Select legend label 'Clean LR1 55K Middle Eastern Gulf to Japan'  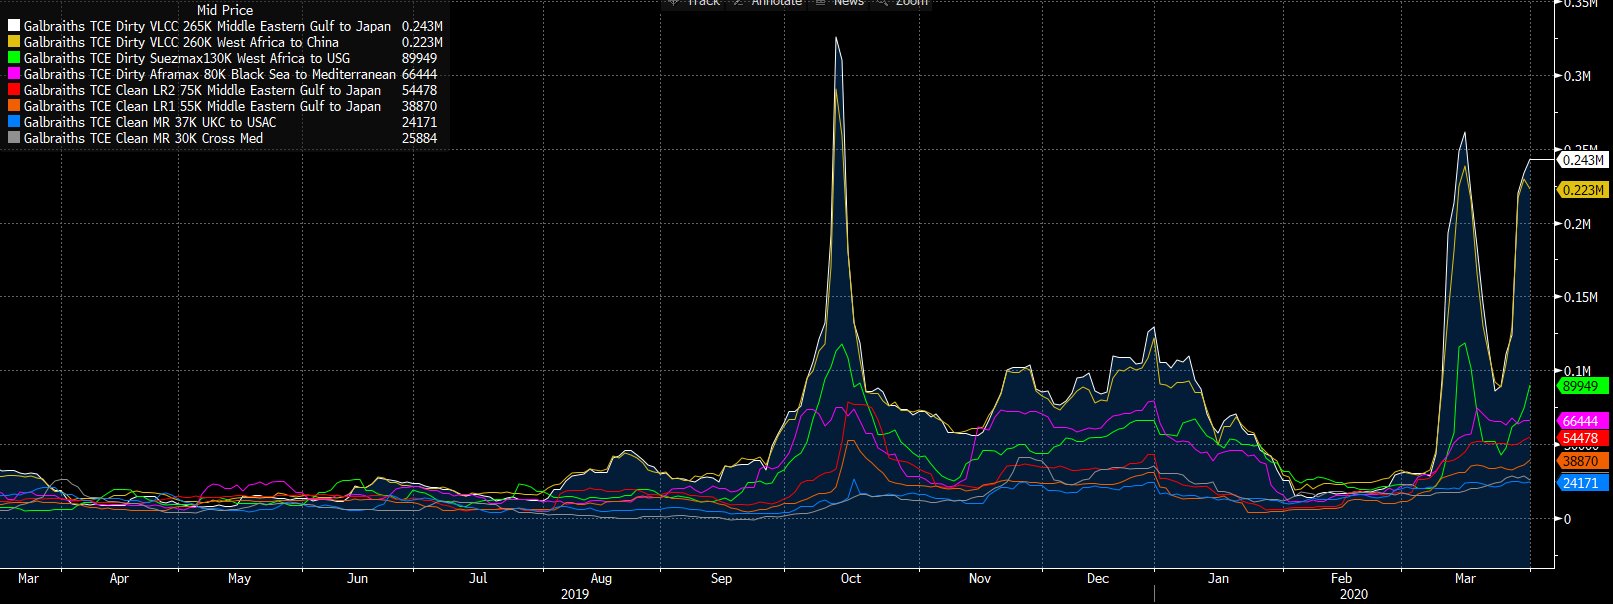pyautogui.click(x=248, y=107)
